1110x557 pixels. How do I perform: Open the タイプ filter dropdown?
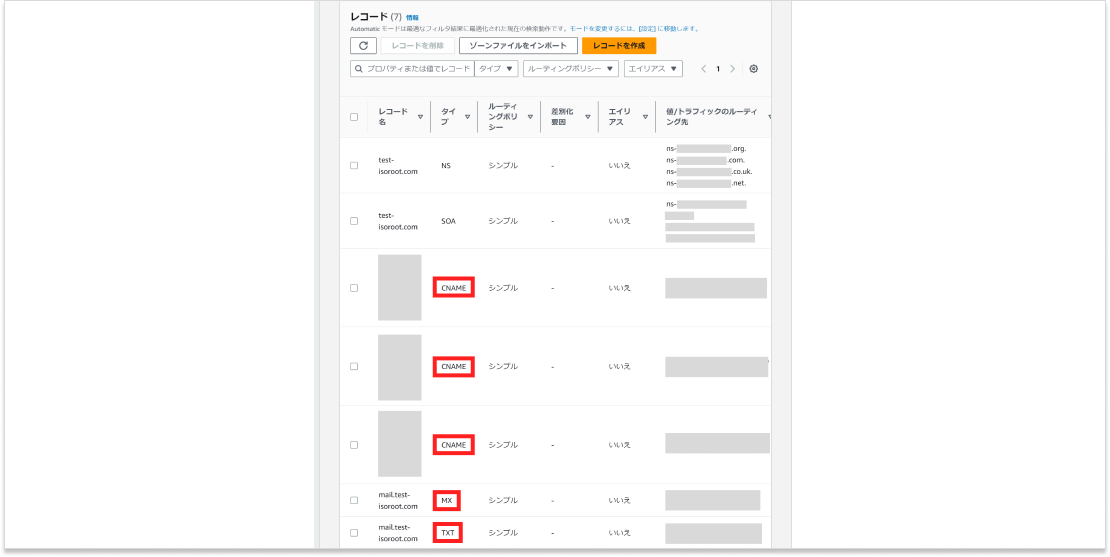[x=496, y=69]
